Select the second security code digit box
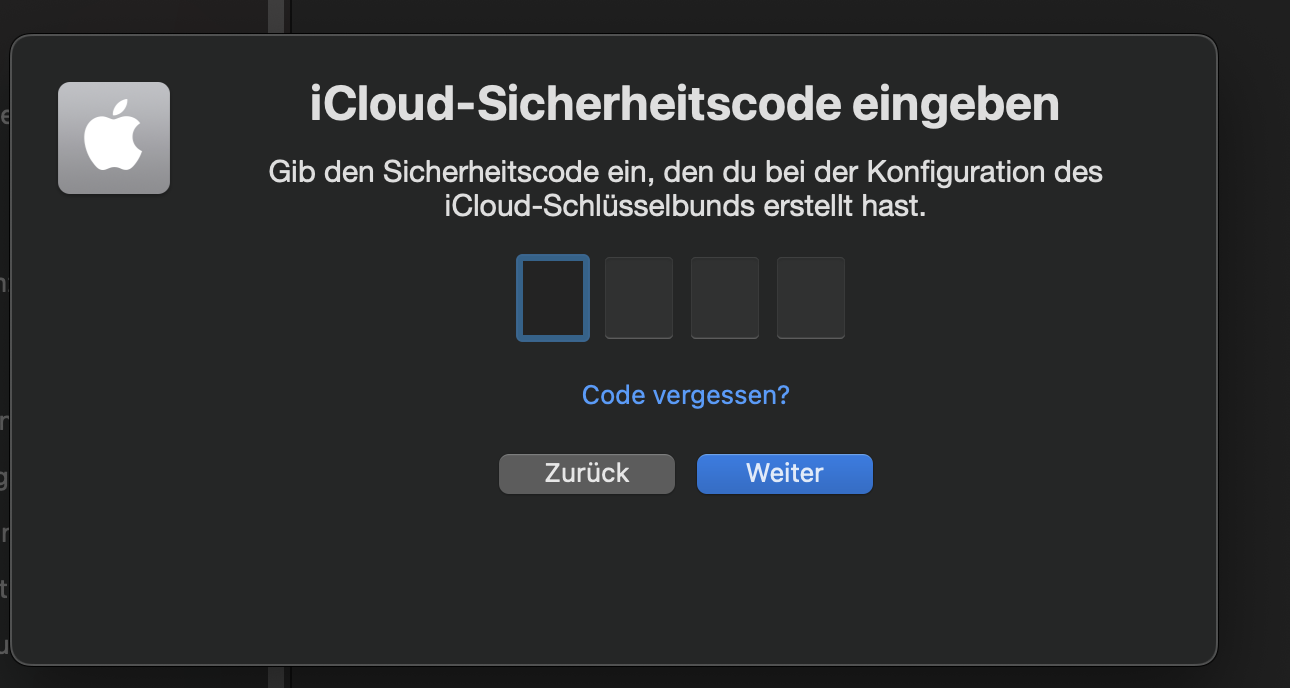Viewport: 1290px width, 688px height. click(638, 298)
